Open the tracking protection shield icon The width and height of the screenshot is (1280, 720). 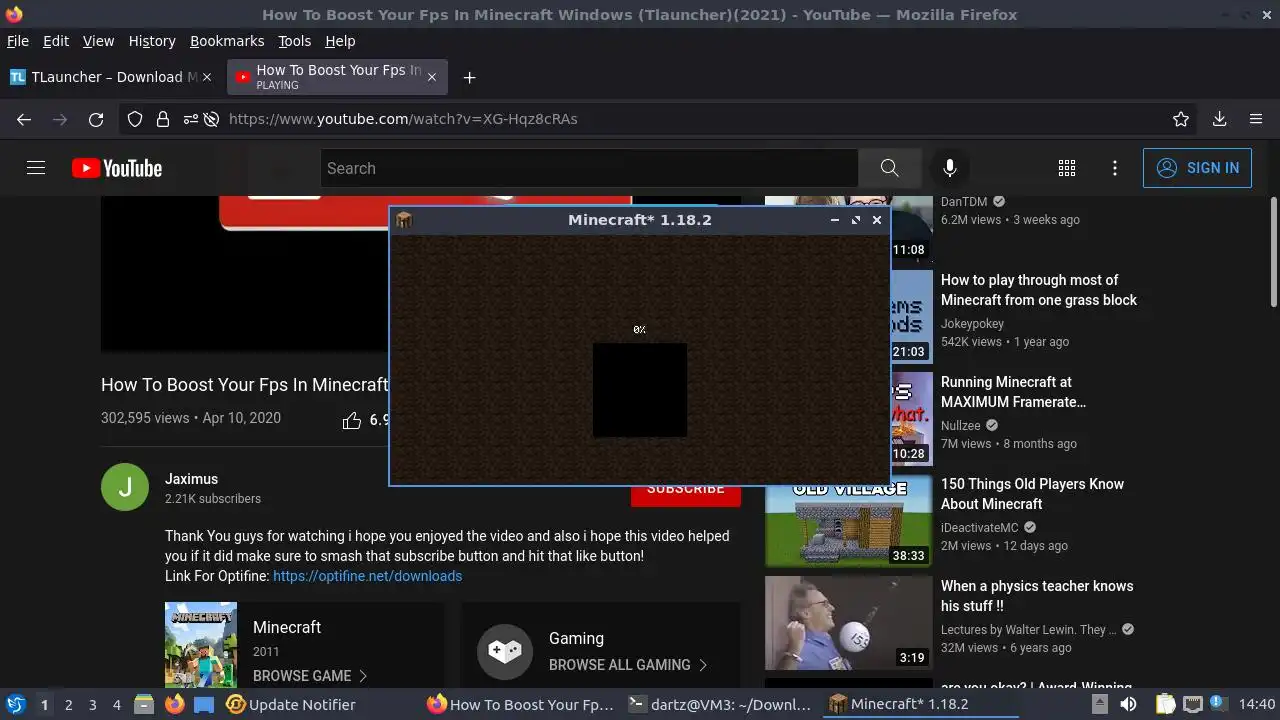coord(135,119)
